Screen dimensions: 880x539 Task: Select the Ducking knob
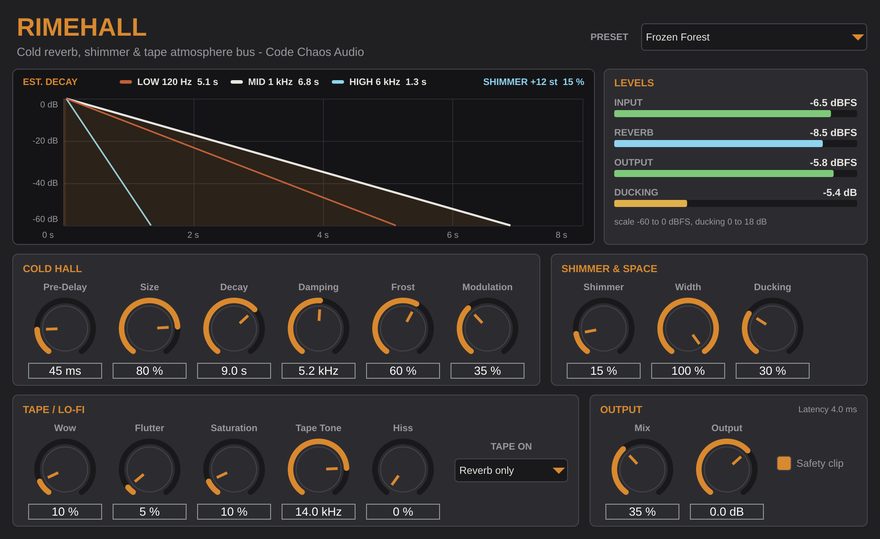point(772,328)
